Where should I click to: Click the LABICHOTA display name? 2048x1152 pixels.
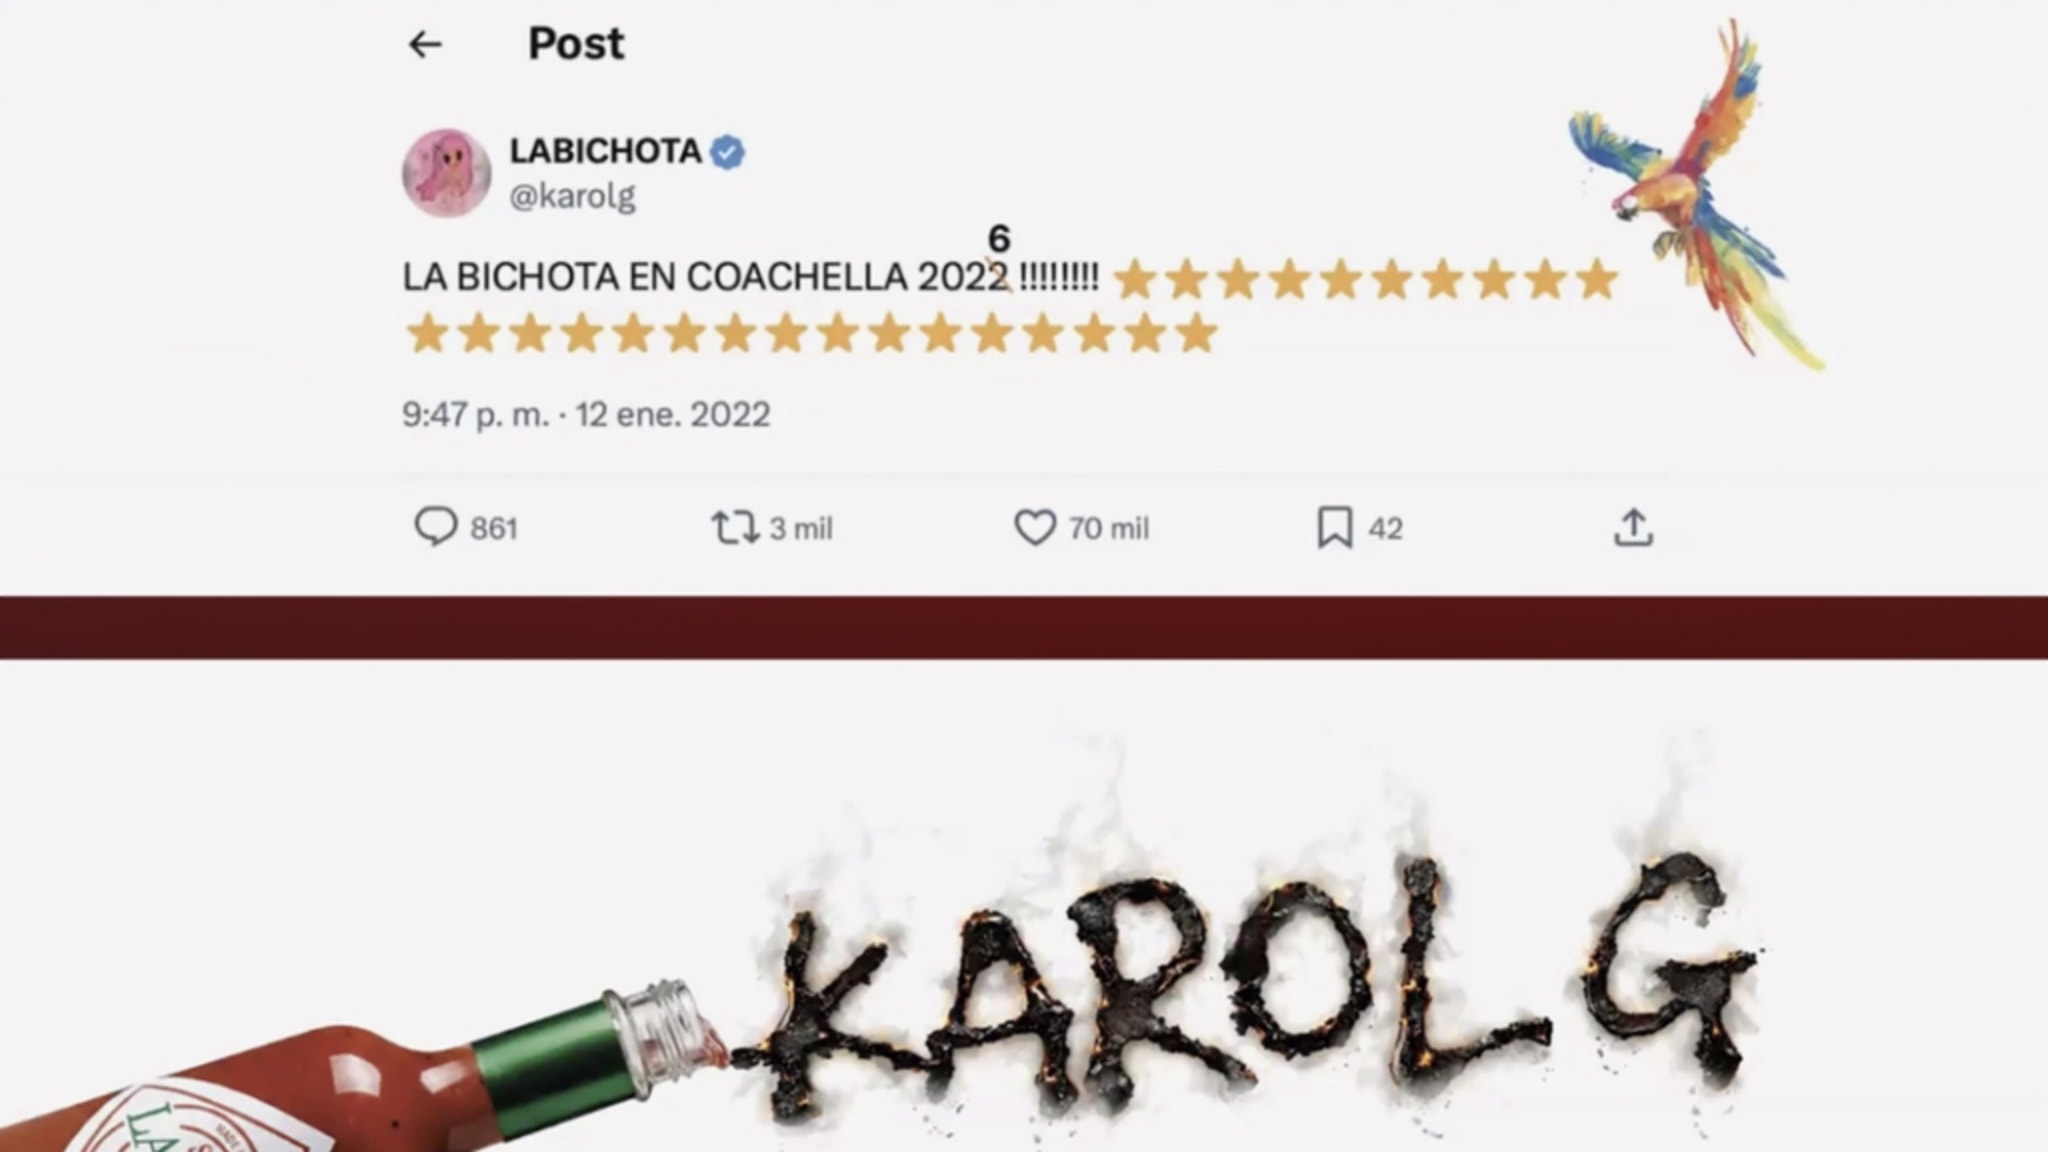(605, 151)
